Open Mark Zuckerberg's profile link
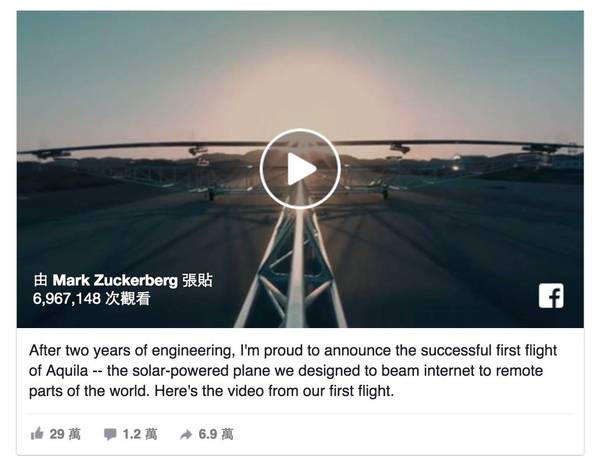This screenshot has height=466, width=600. [115, 279]
